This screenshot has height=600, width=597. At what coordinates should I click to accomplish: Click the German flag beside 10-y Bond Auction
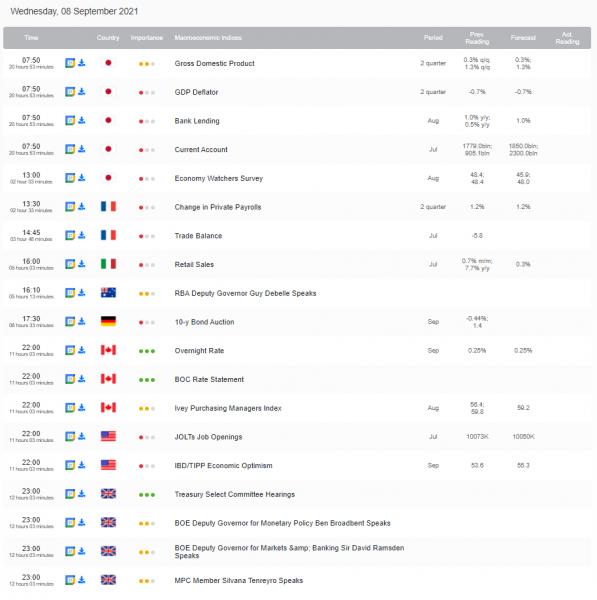pos(108,321)
